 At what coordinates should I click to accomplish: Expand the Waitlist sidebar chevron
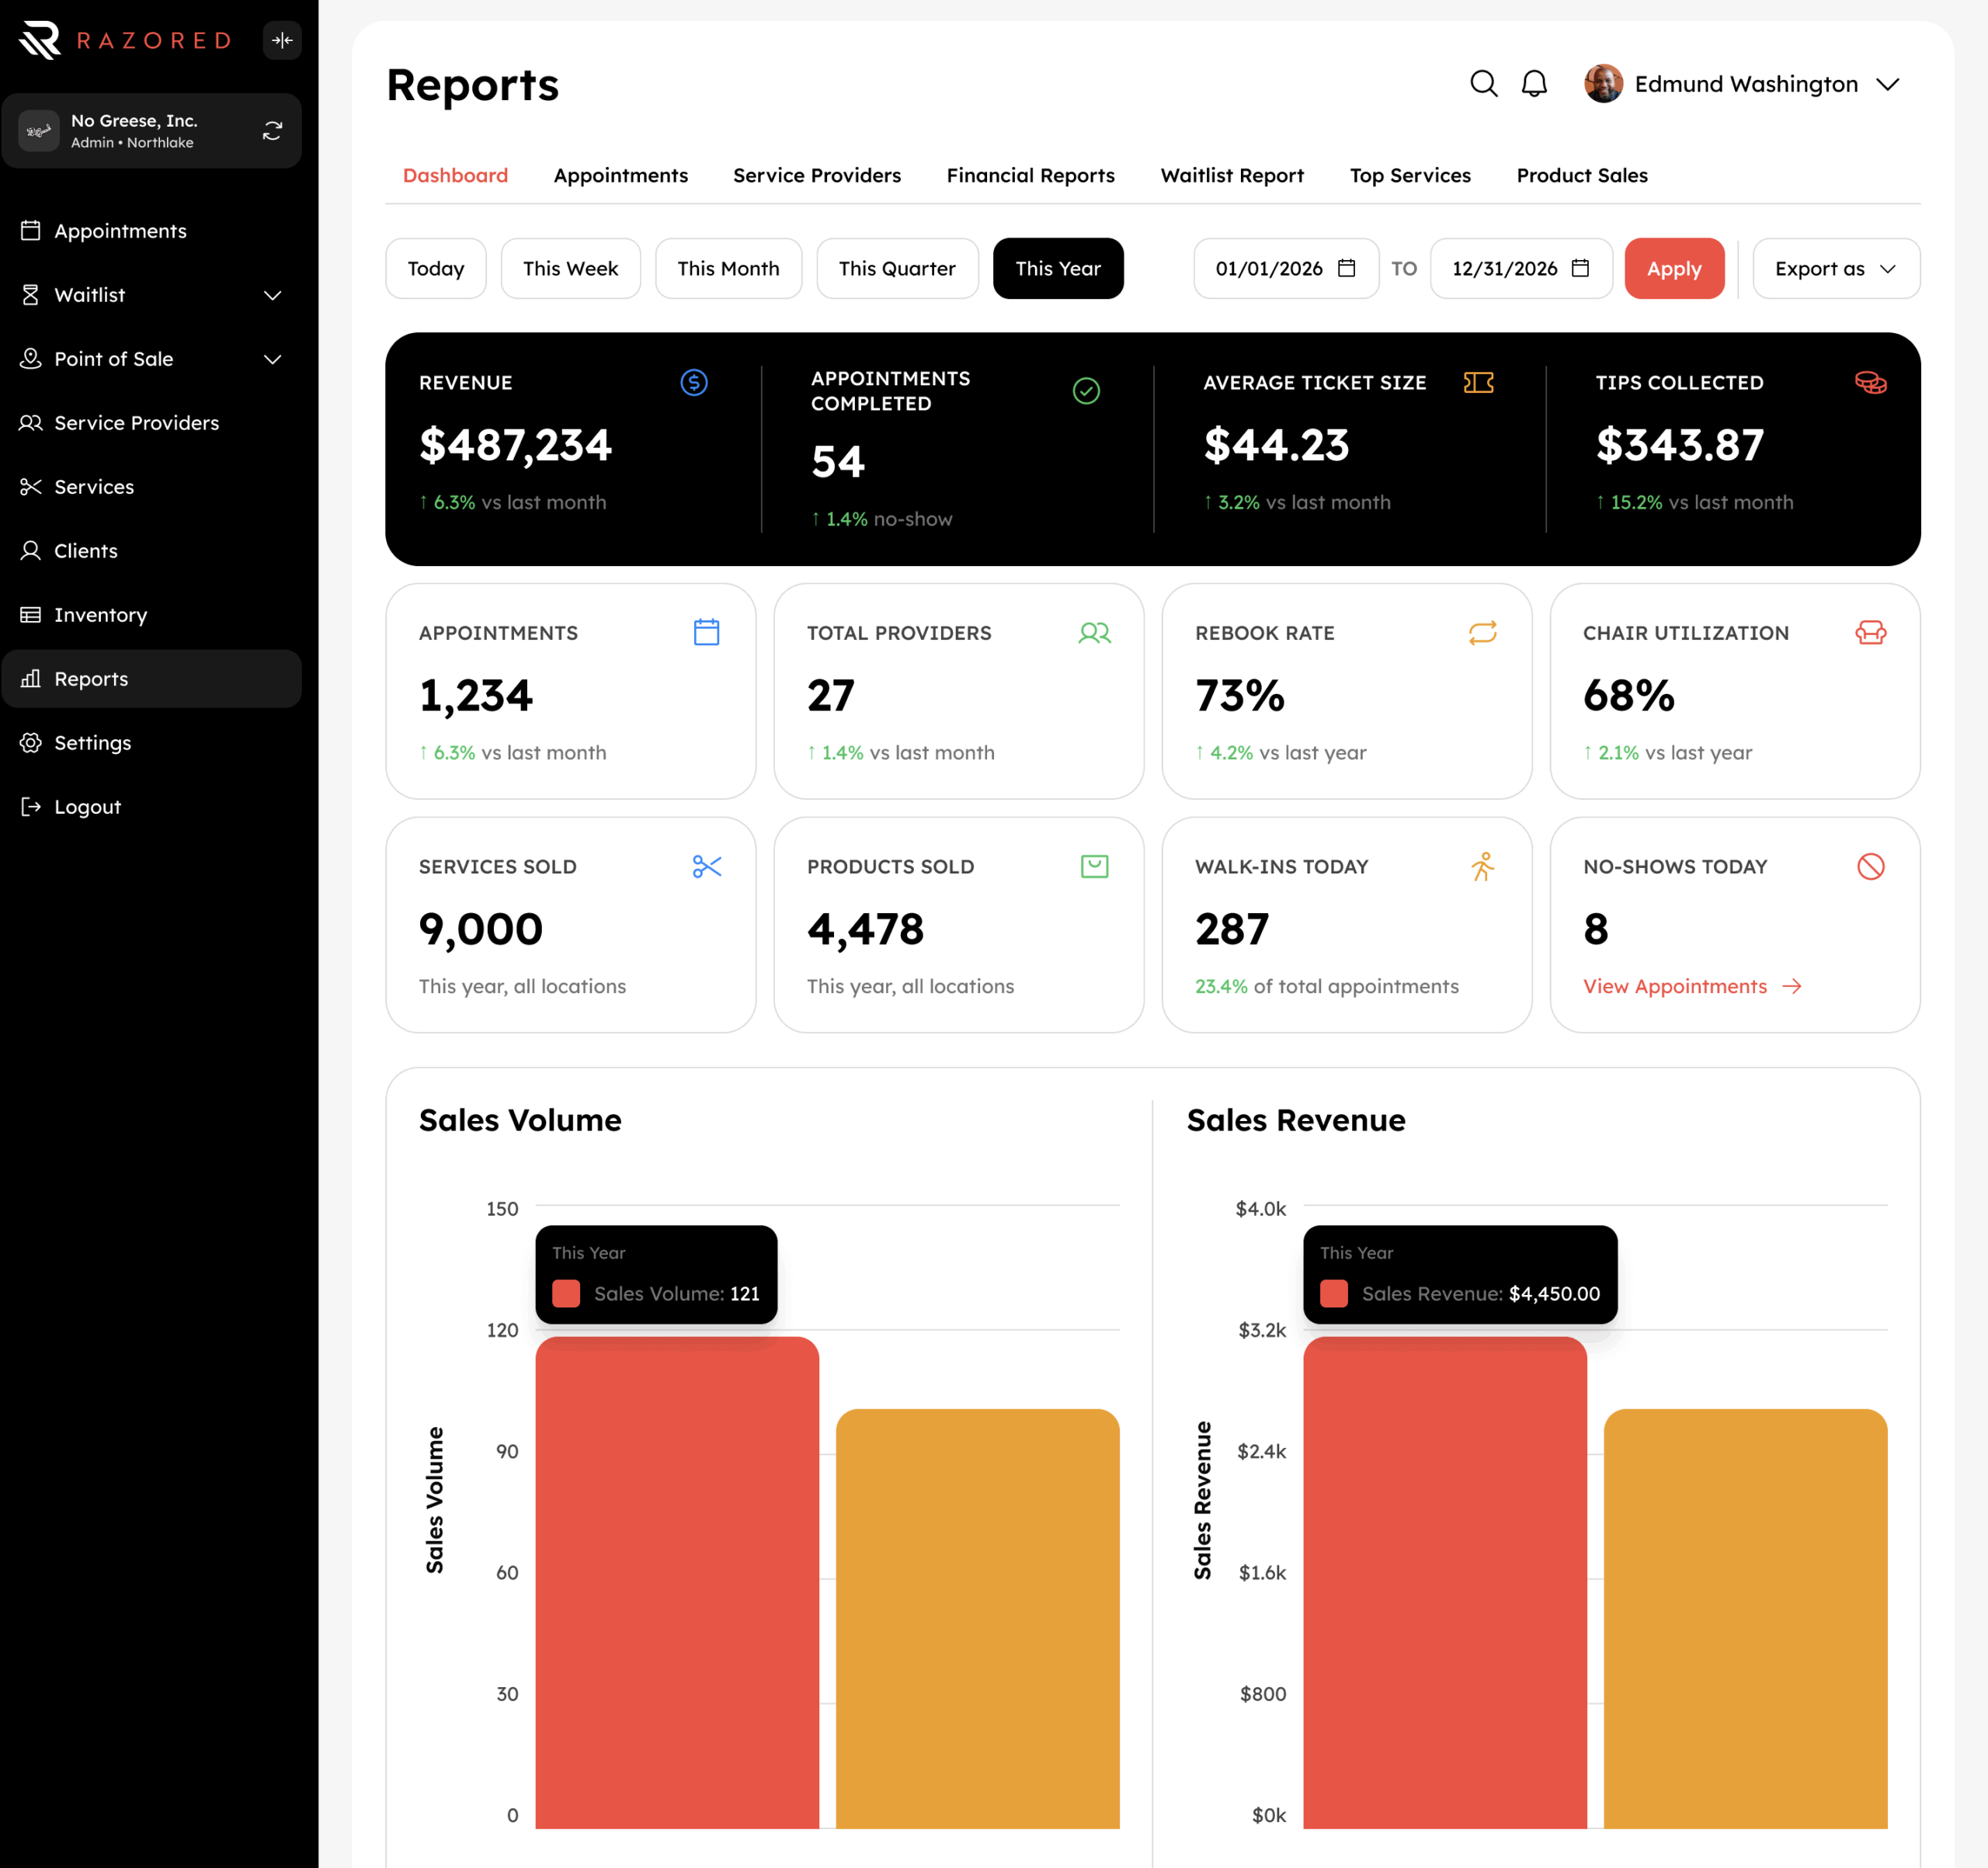[x=272, y=295]
